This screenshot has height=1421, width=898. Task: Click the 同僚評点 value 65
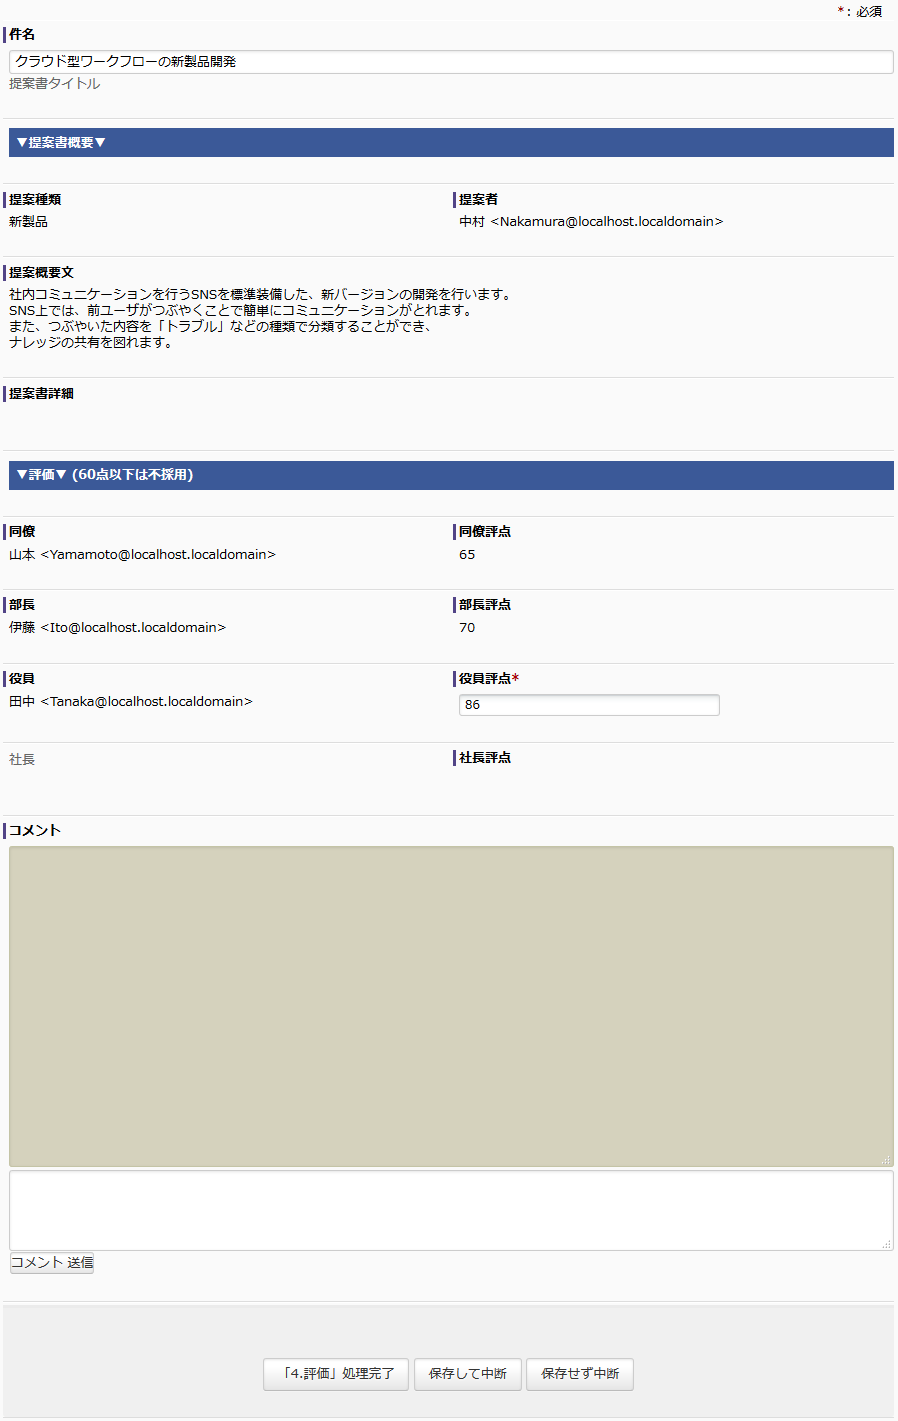(x=467, y=555)
